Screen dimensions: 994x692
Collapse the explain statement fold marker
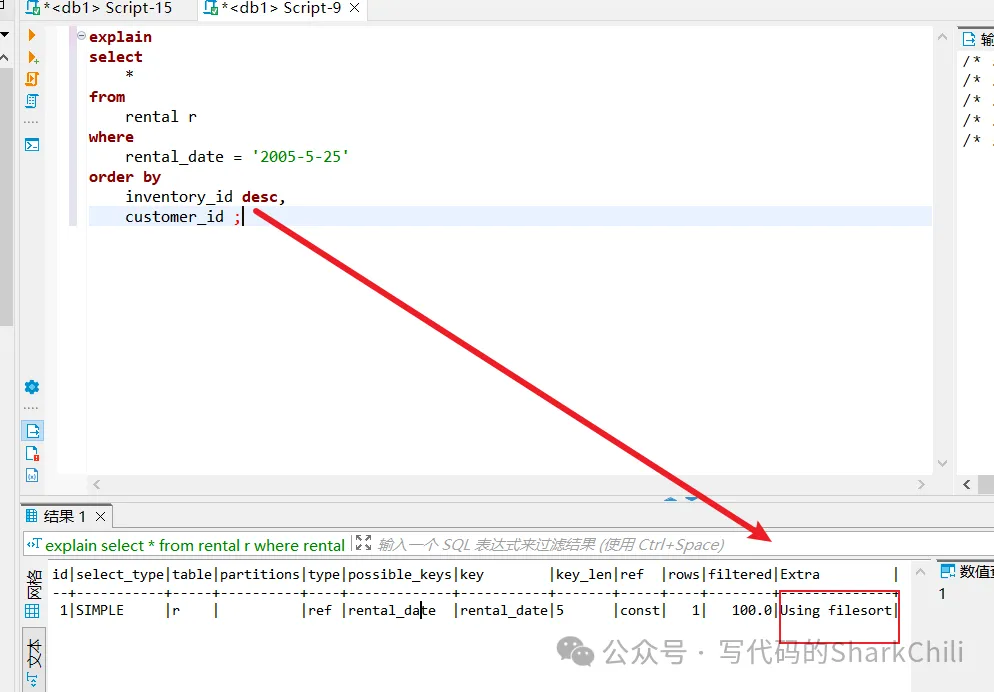click(x=81, y=36)
